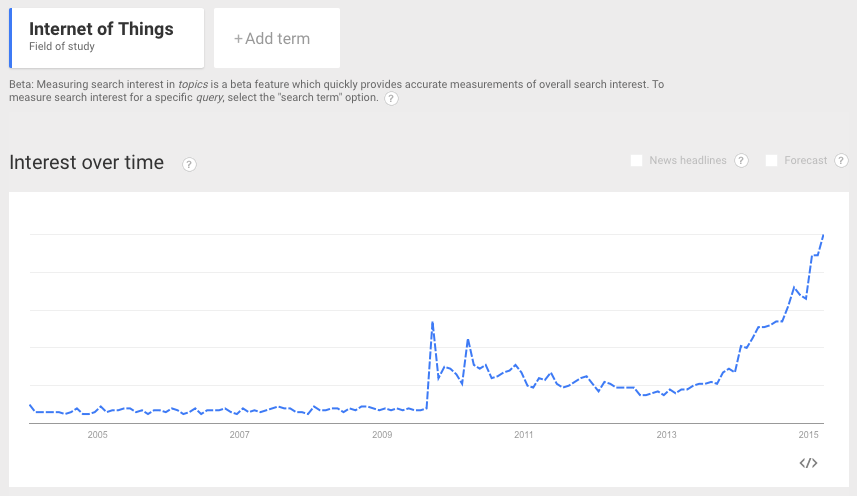Click the late-2009 spike peak on trend line
The image size is (857, 496).
432,322
